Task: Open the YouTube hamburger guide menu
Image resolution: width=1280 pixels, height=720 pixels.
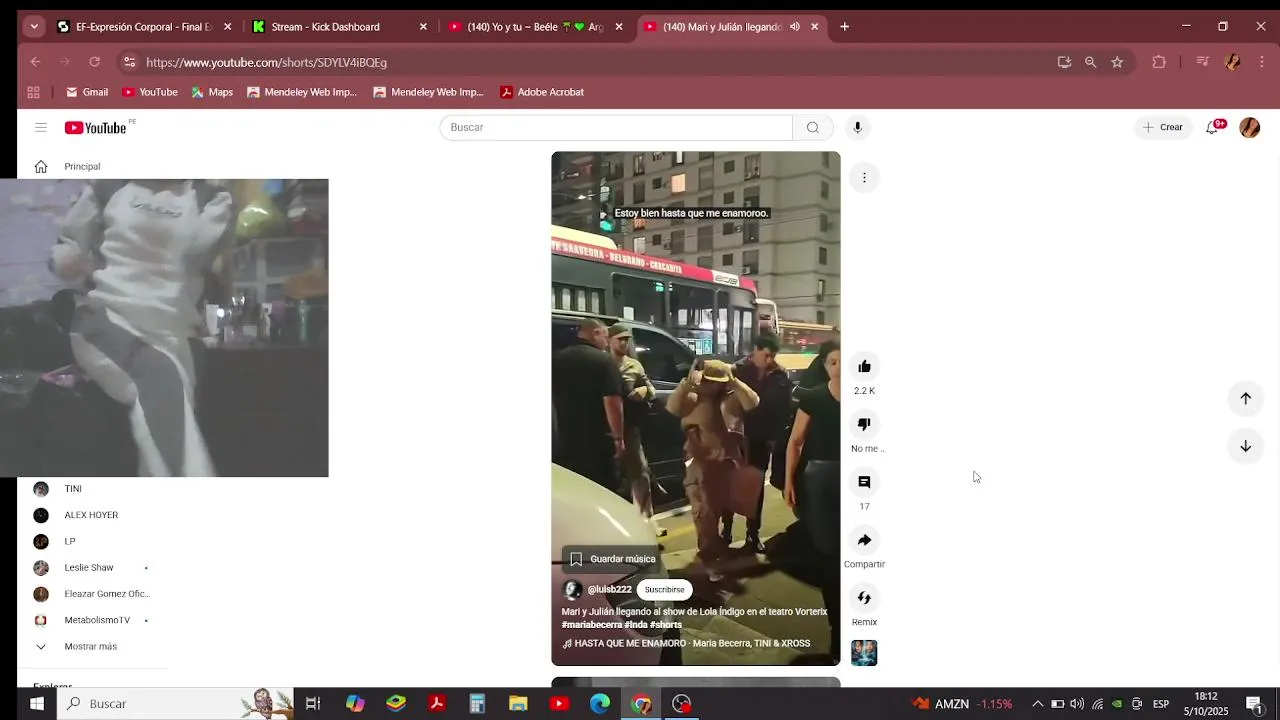Action: click(41, 127)
